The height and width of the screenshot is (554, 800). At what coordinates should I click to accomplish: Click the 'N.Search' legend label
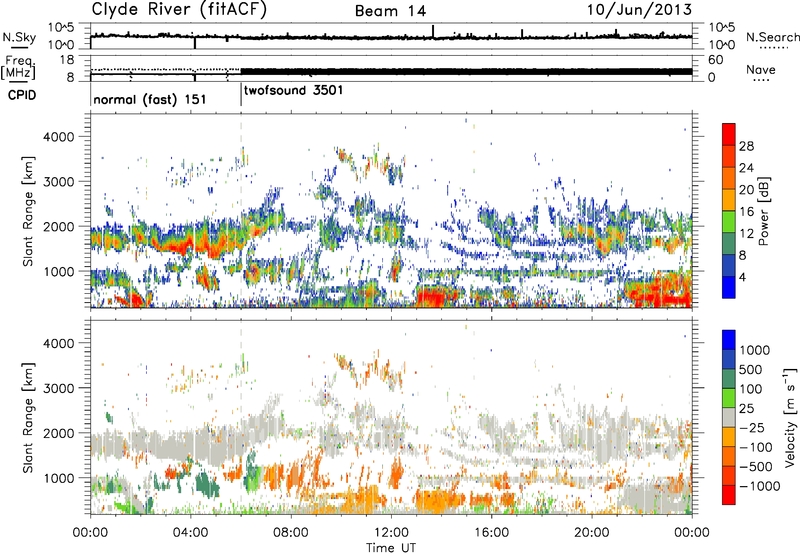click(x=772, y=37)
